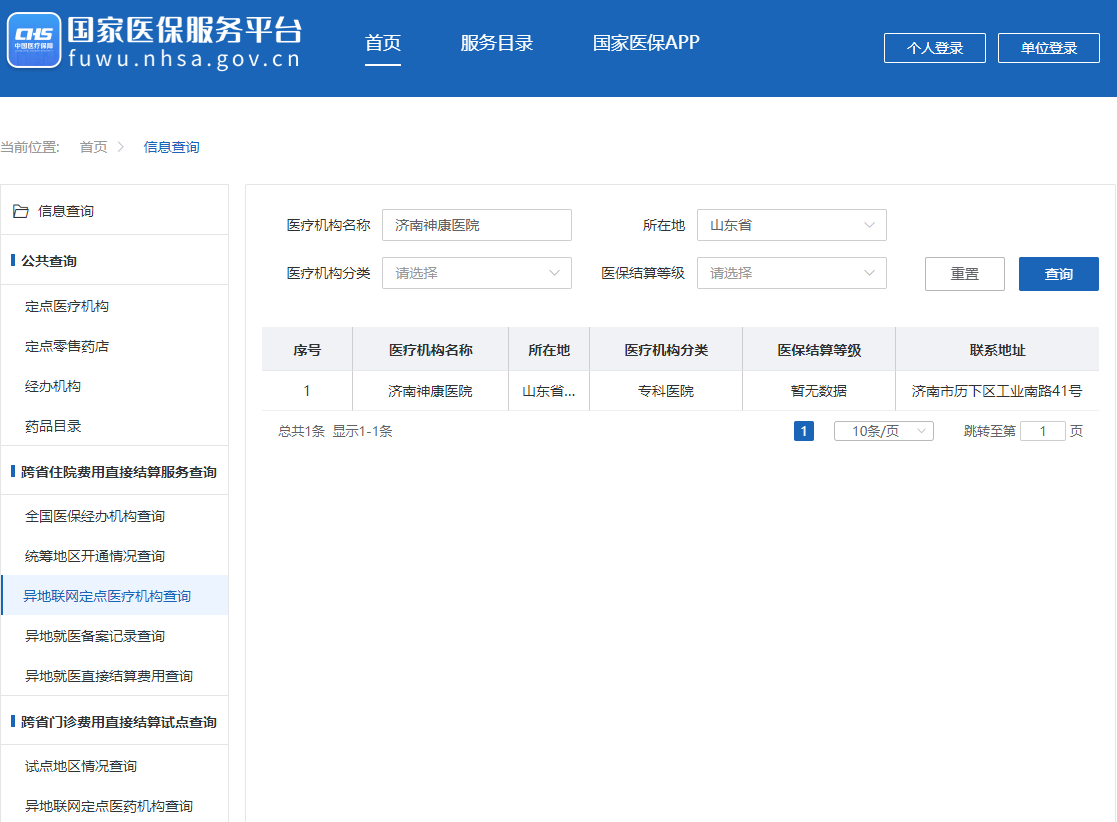Image resolution: width=1117 pixels, height=822 pixels.
Task: Open the 所在地 province dropdown
Action: click(791, 225)
